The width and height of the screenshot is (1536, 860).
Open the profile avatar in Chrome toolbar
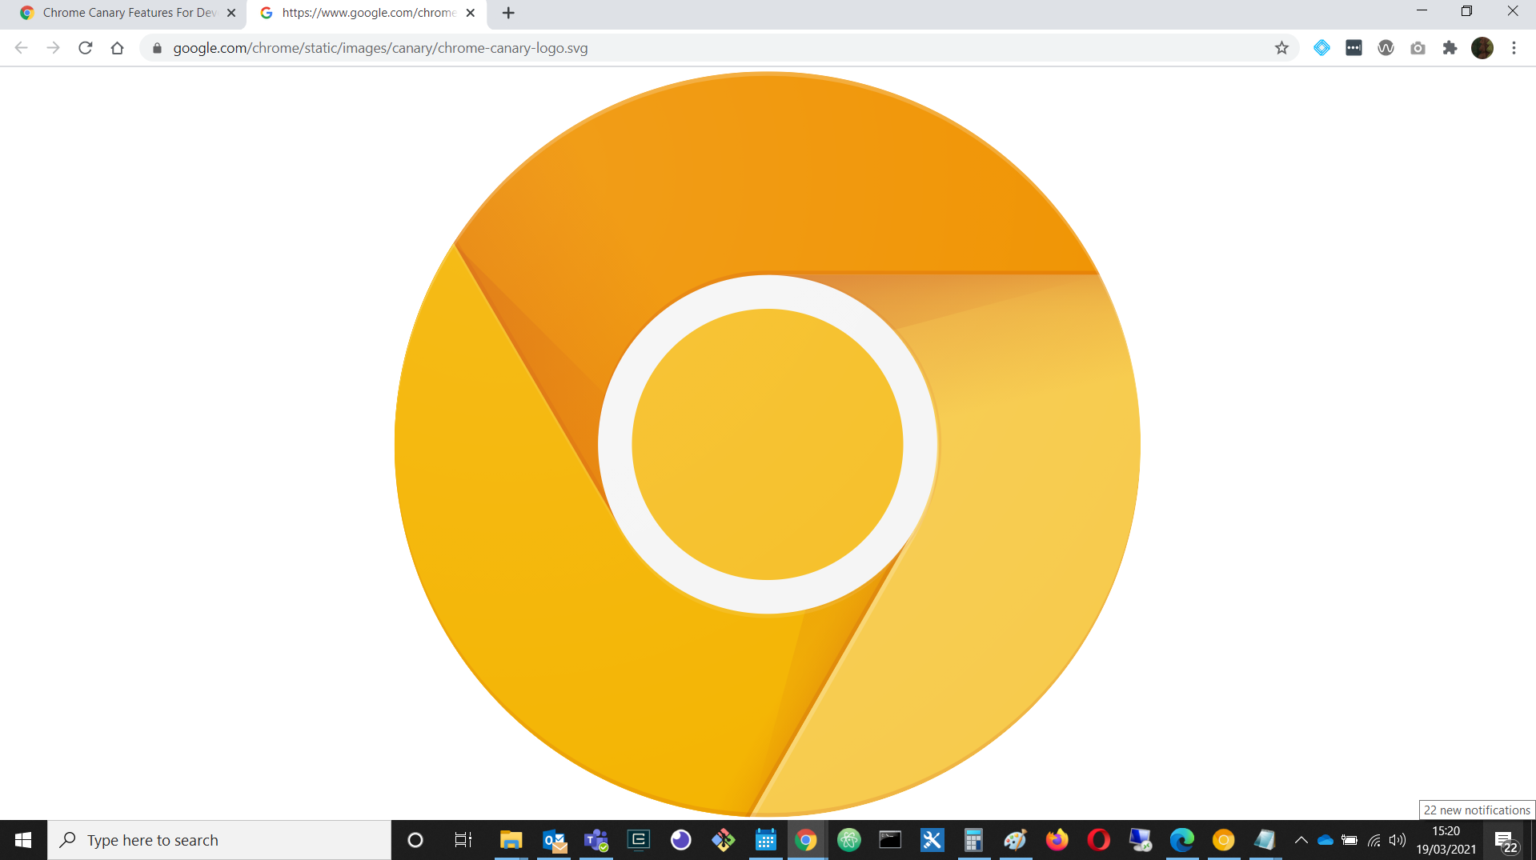[x=1482, y=48]
